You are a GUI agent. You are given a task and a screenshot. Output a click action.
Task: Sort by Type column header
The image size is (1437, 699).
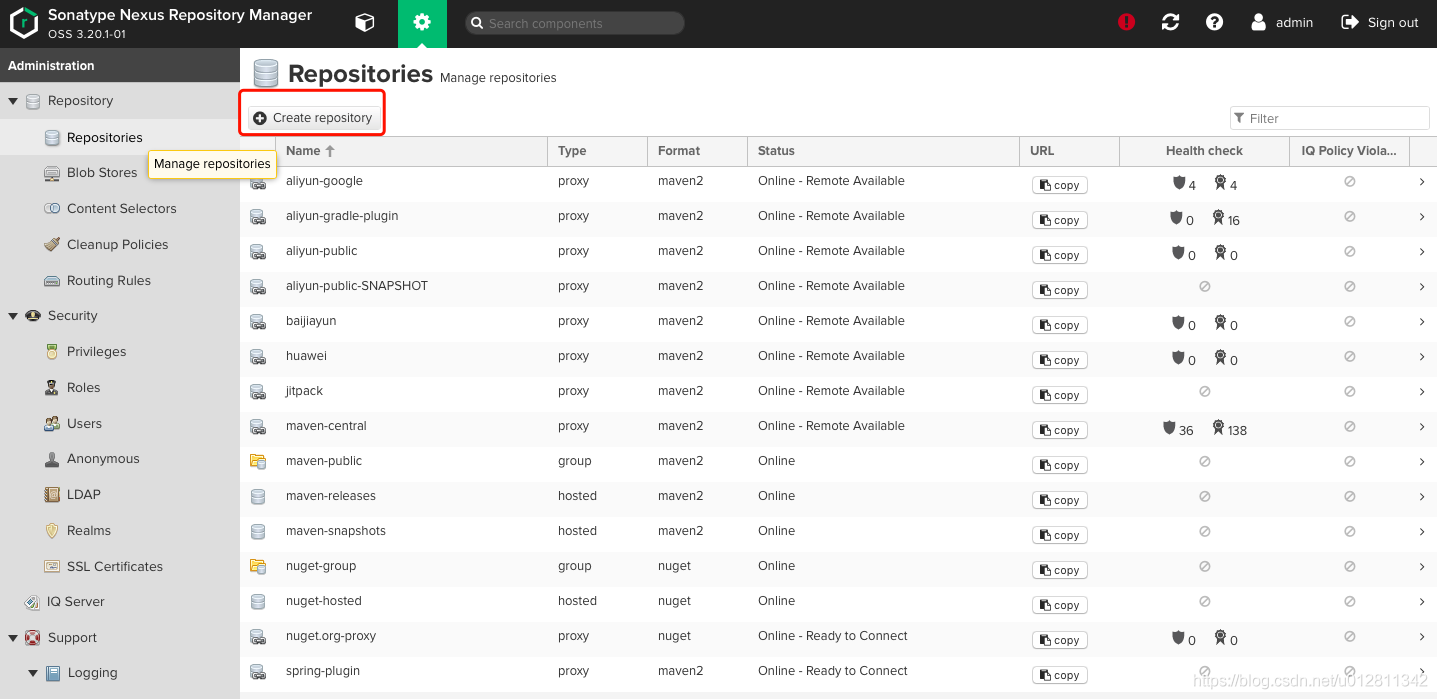pyautogui.click(x=598, y=151)
